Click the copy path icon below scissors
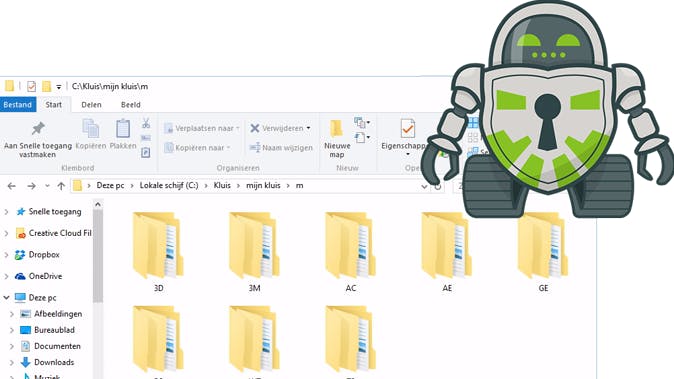This screenshot has height=379, width=674. point(146,138)
